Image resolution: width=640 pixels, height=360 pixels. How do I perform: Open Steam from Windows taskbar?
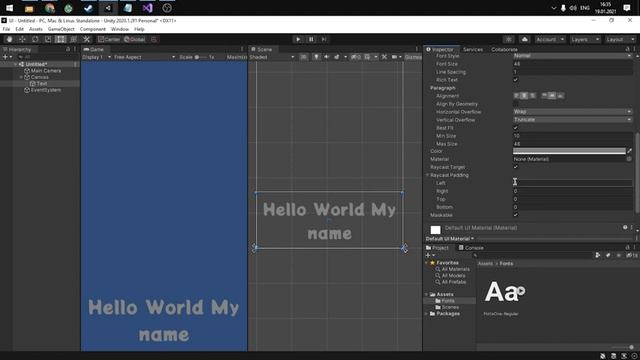(x=88, y=8)
